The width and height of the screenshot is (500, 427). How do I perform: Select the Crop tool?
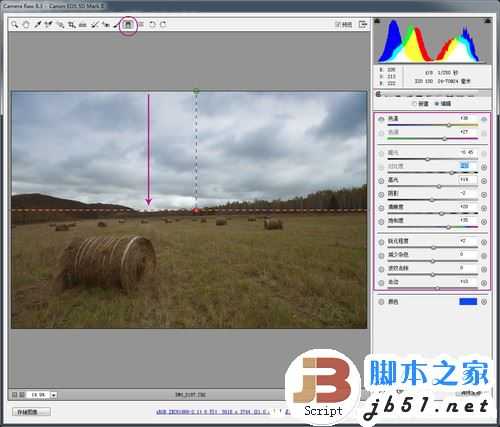(72, 25)
